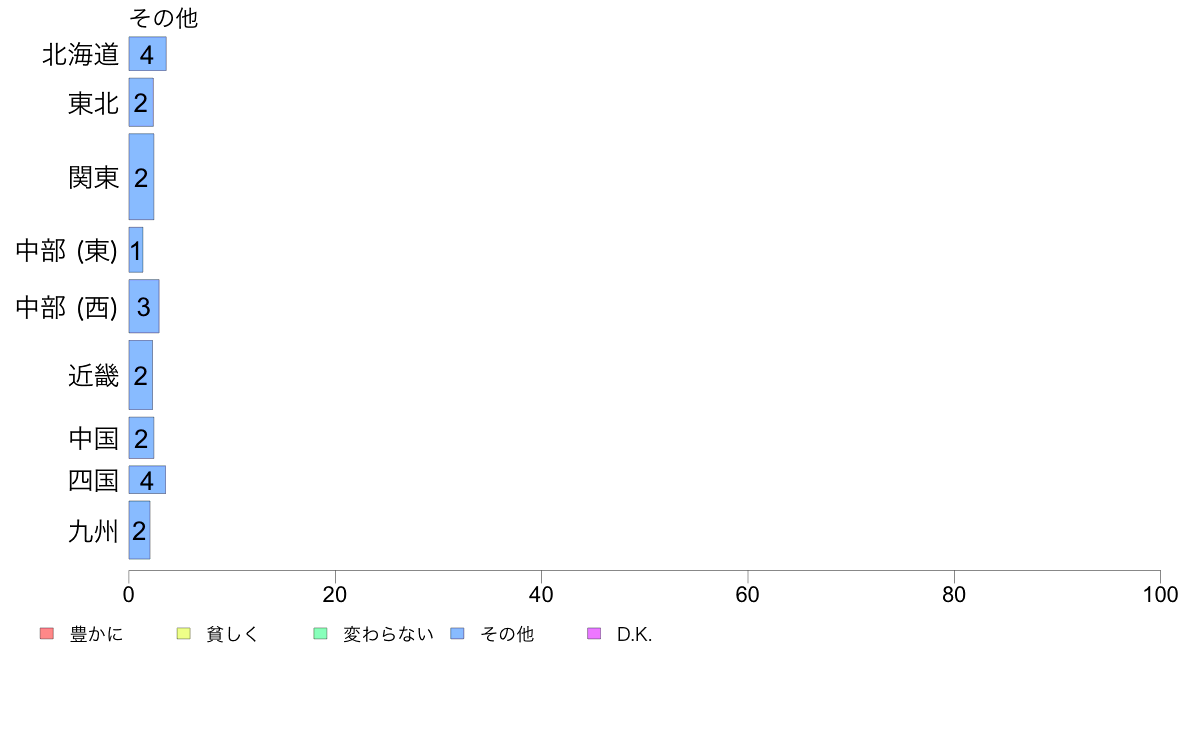Select the 中国 bar

[141, 438]
